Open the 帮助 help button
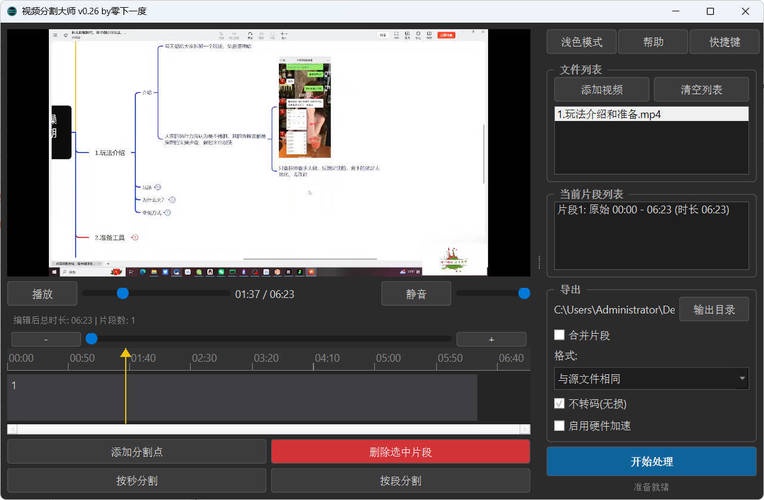The image size is (764, 500). coord(652,42)
